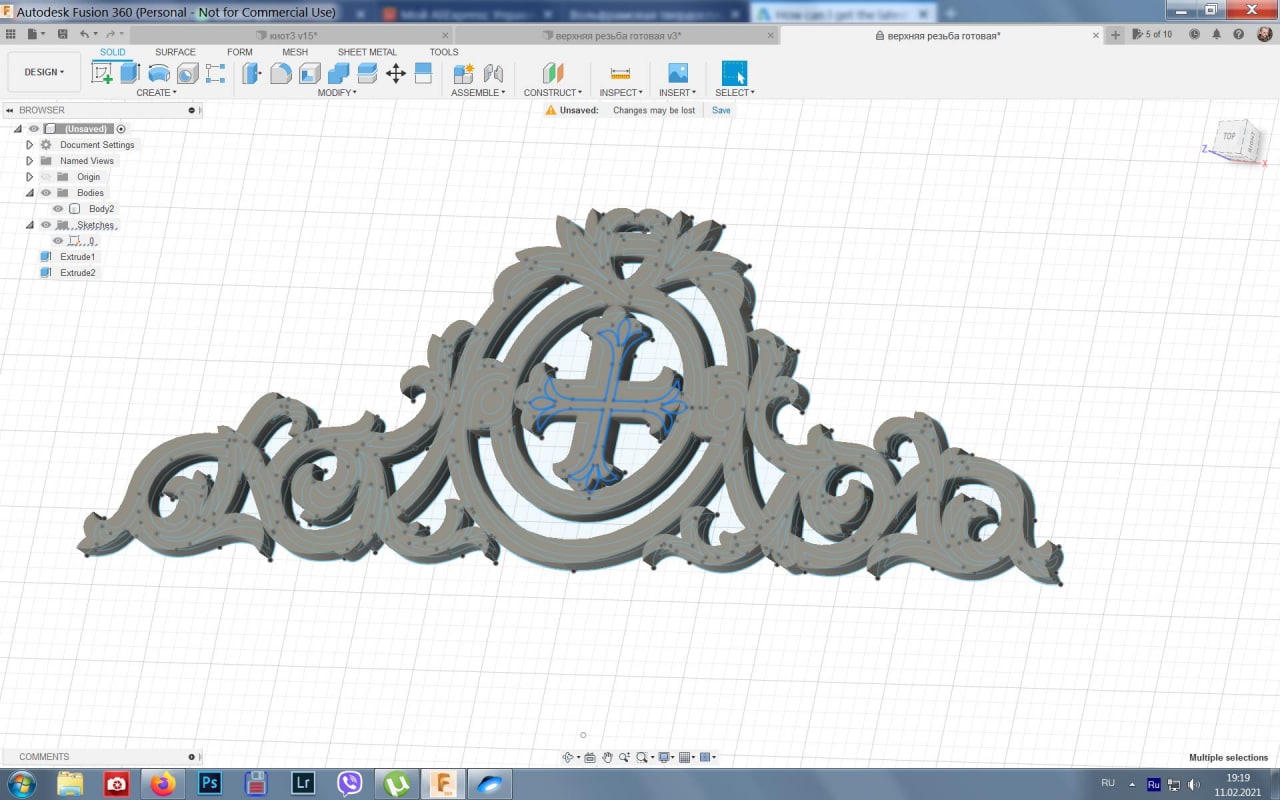Select the Rectangular Pattern tool icon

[x=215, y=73]
